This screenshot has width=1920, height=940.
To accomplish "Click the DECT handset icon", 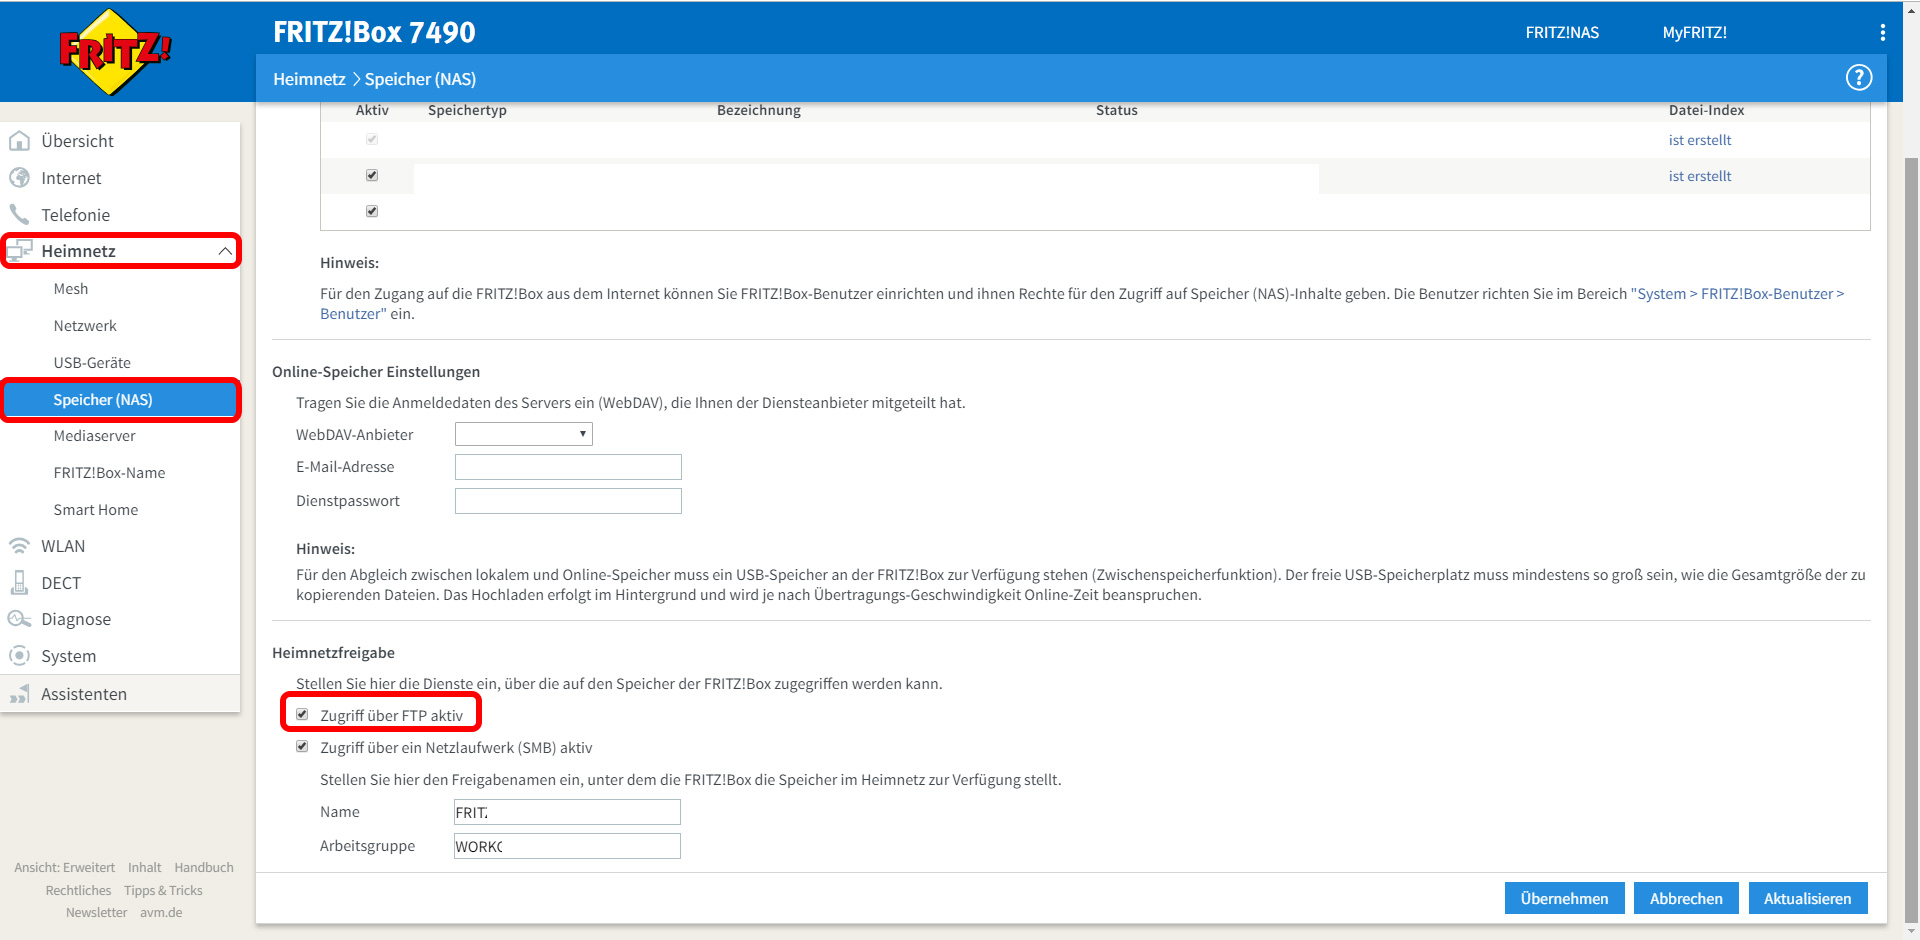I will [x=19, y=583].
